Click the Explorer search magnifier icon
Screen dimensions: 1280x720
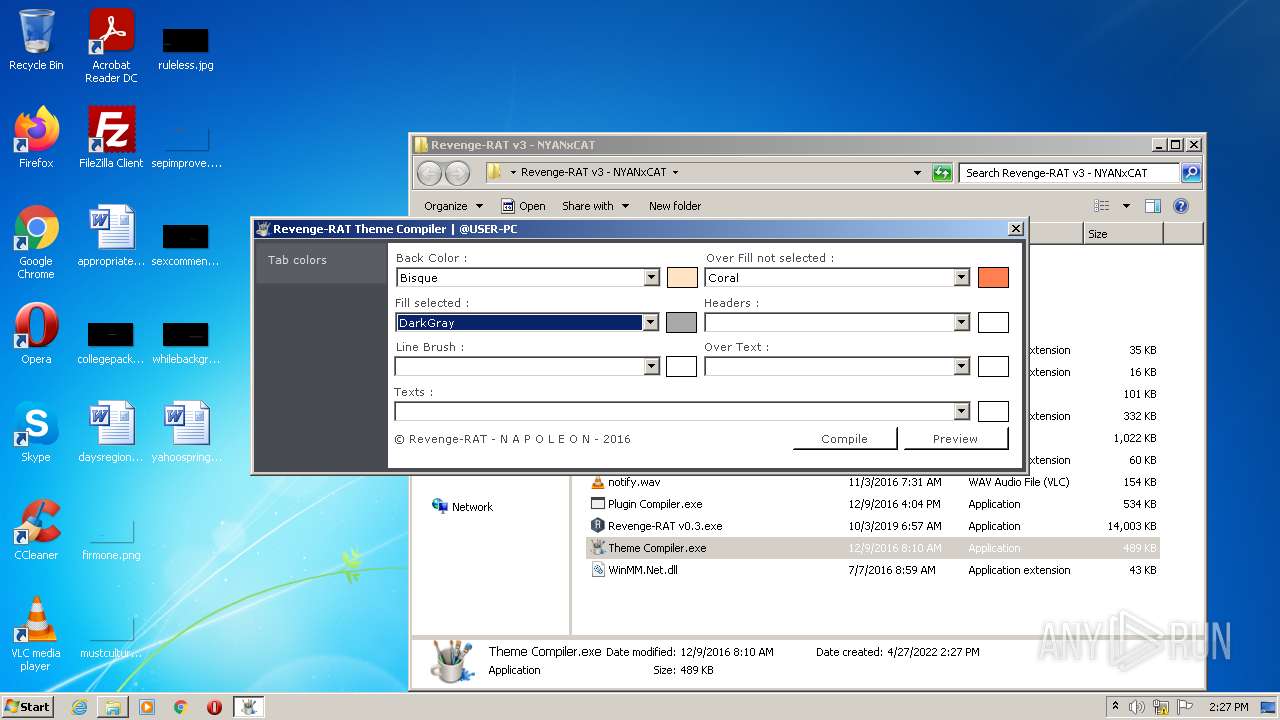point(1191,173)
